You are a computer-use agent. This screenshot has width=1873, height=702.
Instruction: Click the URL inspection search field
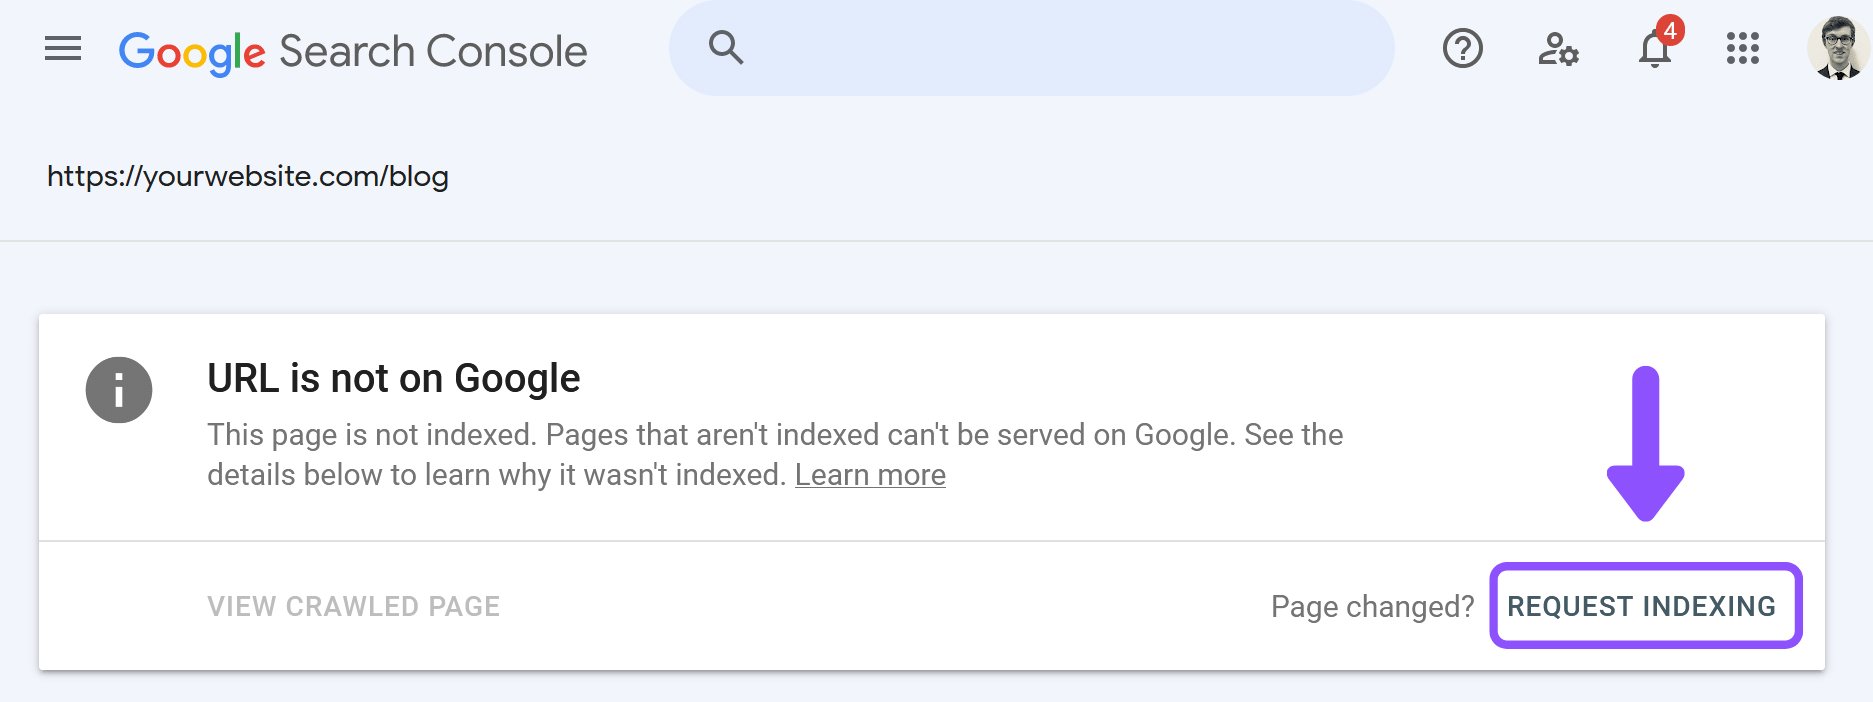1031,48
